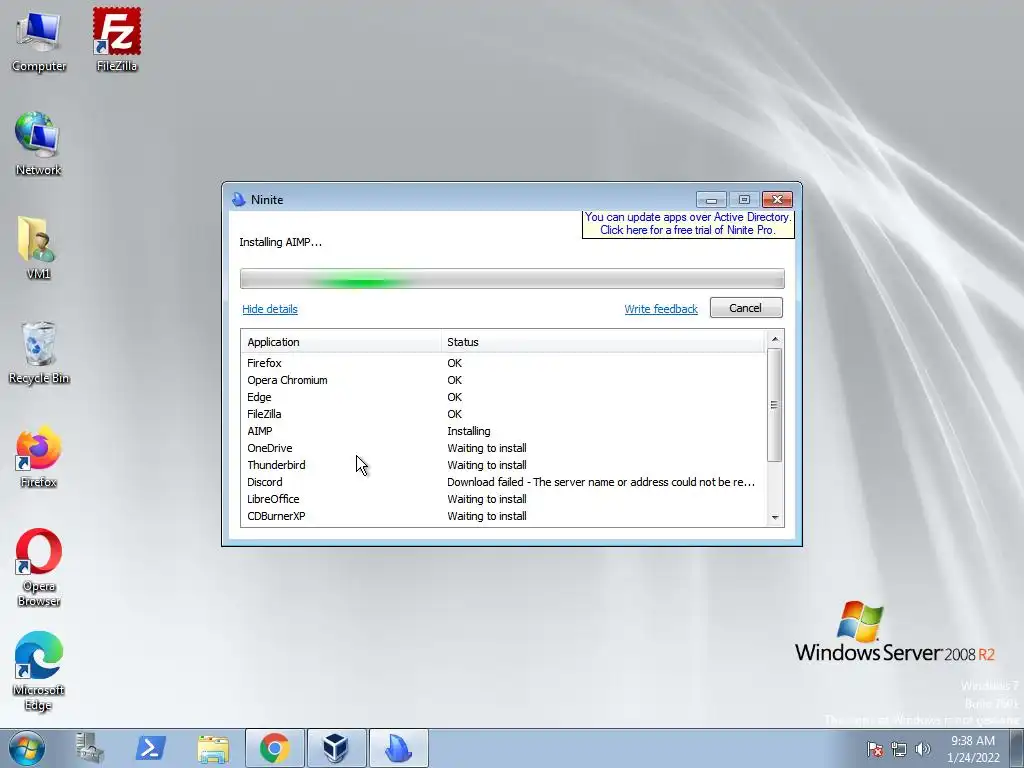Select the Firefox row in the list
Screen dimensions: 1024x768
coord(503,363)
